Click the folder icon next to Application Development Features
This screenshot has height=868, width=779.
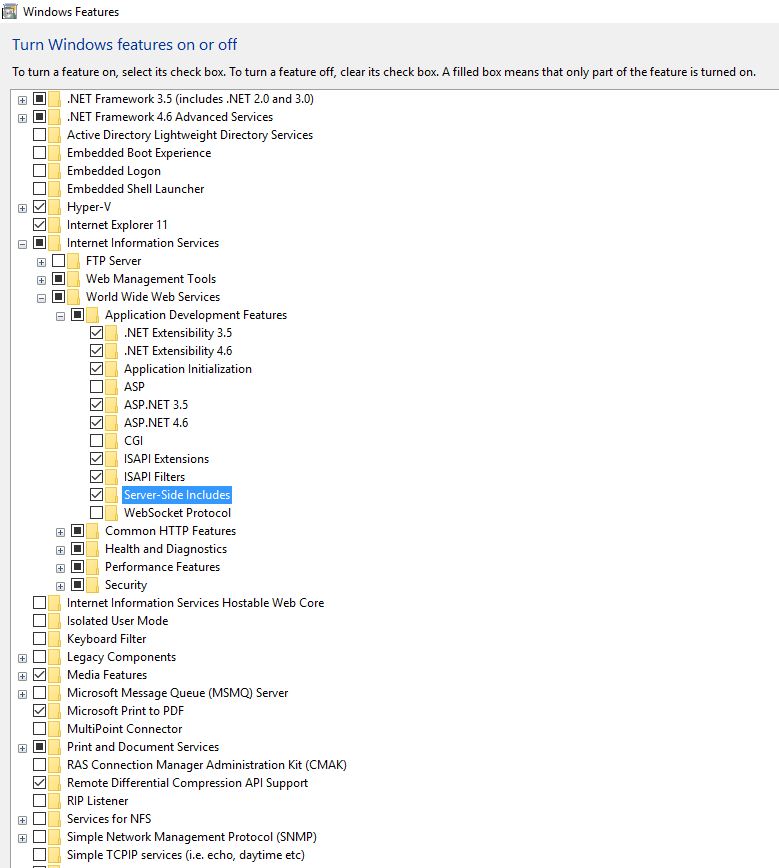point(92,315)
